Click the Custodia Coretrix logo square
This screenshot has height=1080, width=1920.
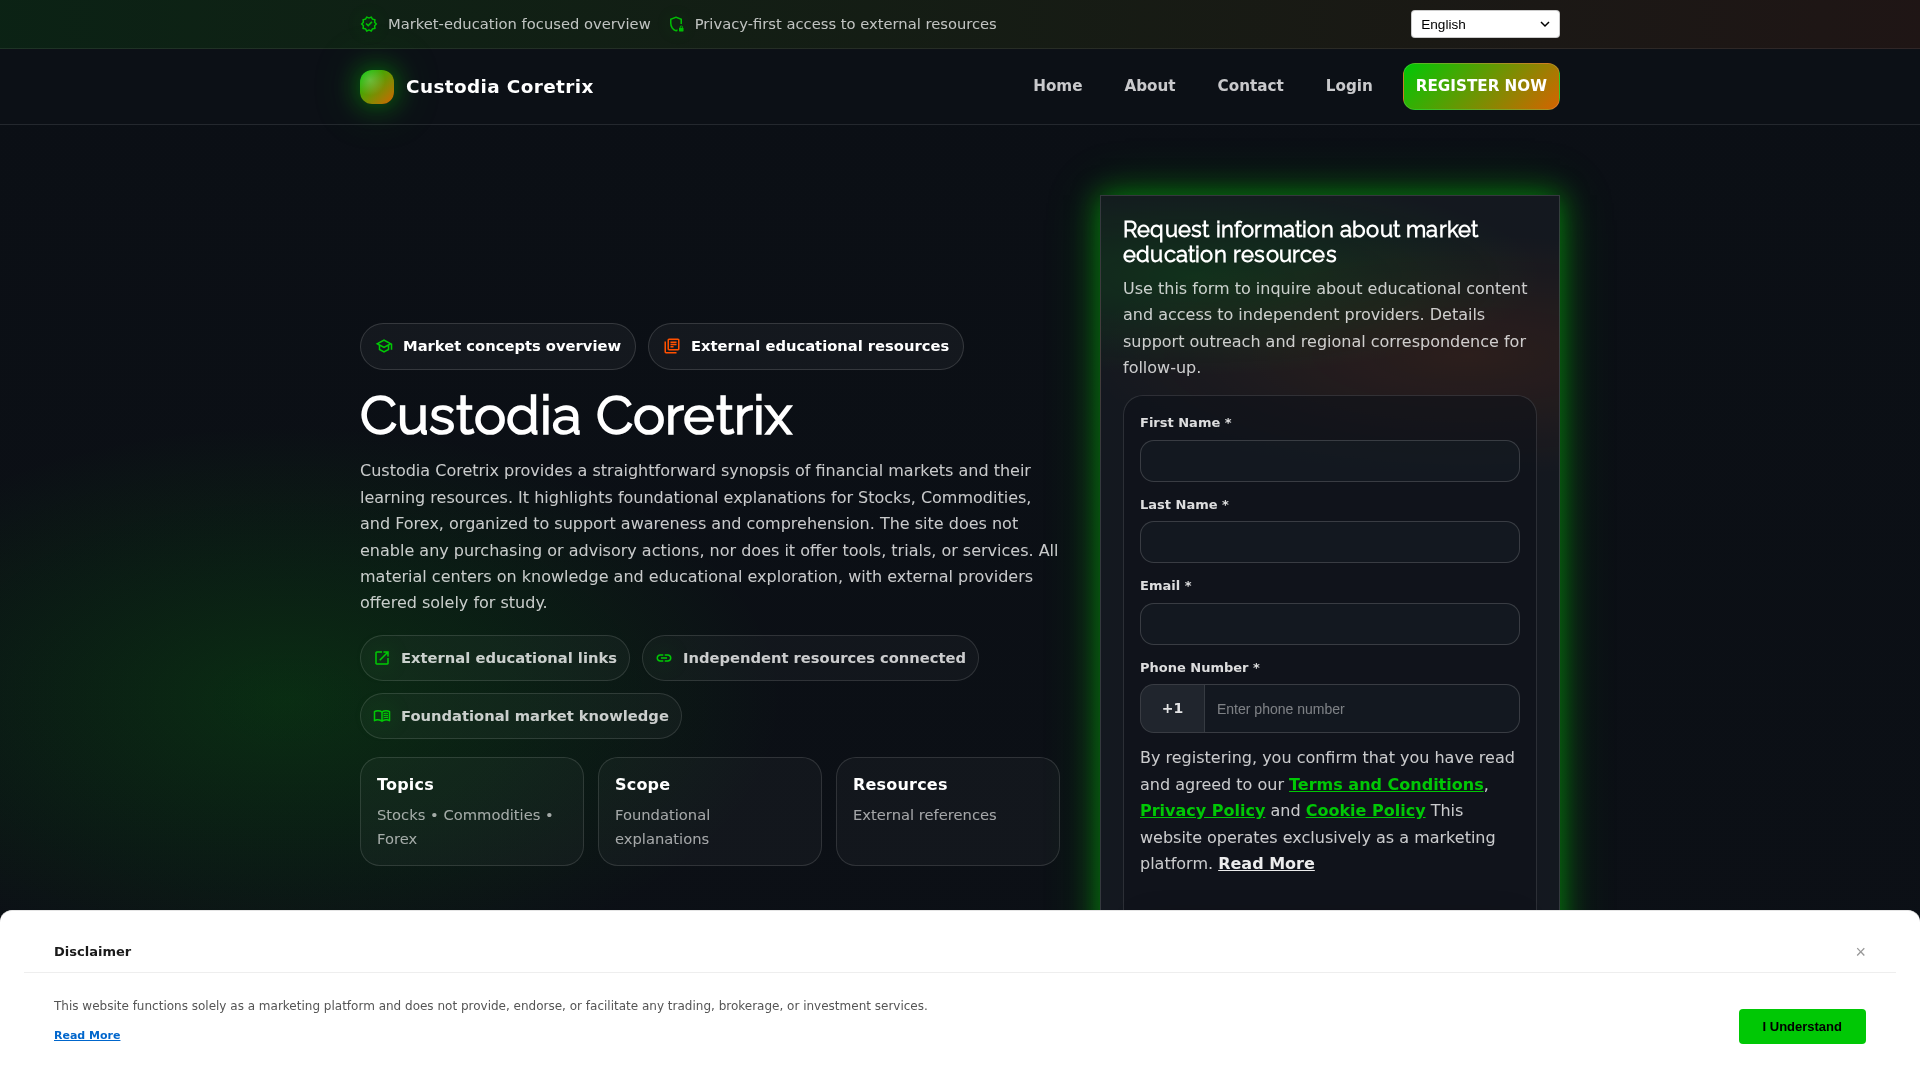[x=377, y=87]
